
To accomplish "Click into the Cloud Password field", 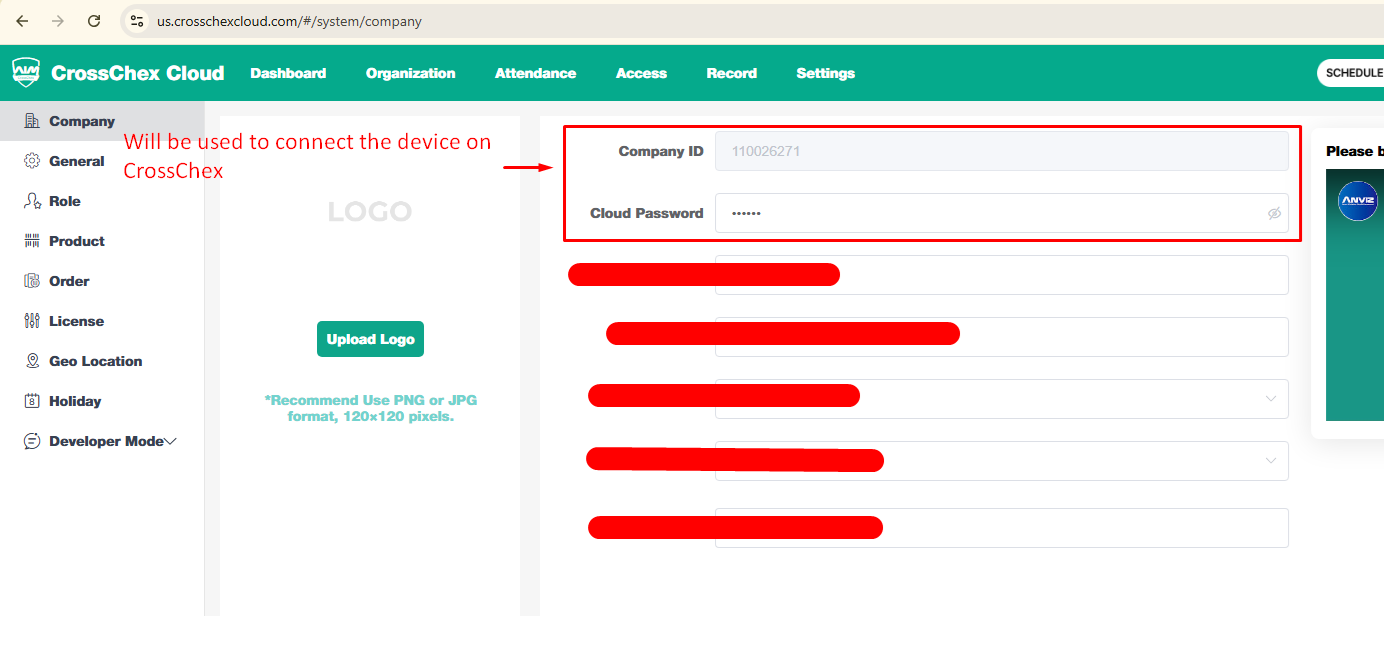I will [990, 213].
